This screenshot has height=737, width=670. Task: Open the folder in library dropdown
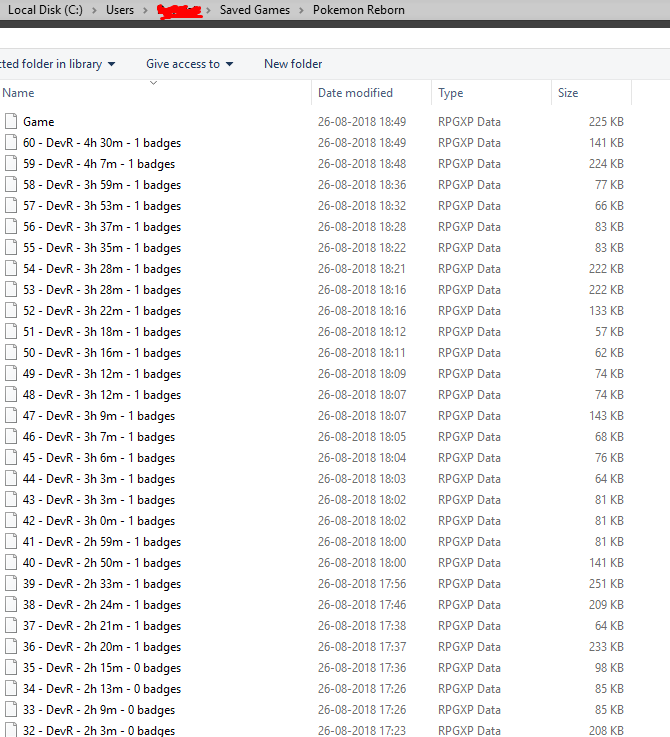(57, 64)
